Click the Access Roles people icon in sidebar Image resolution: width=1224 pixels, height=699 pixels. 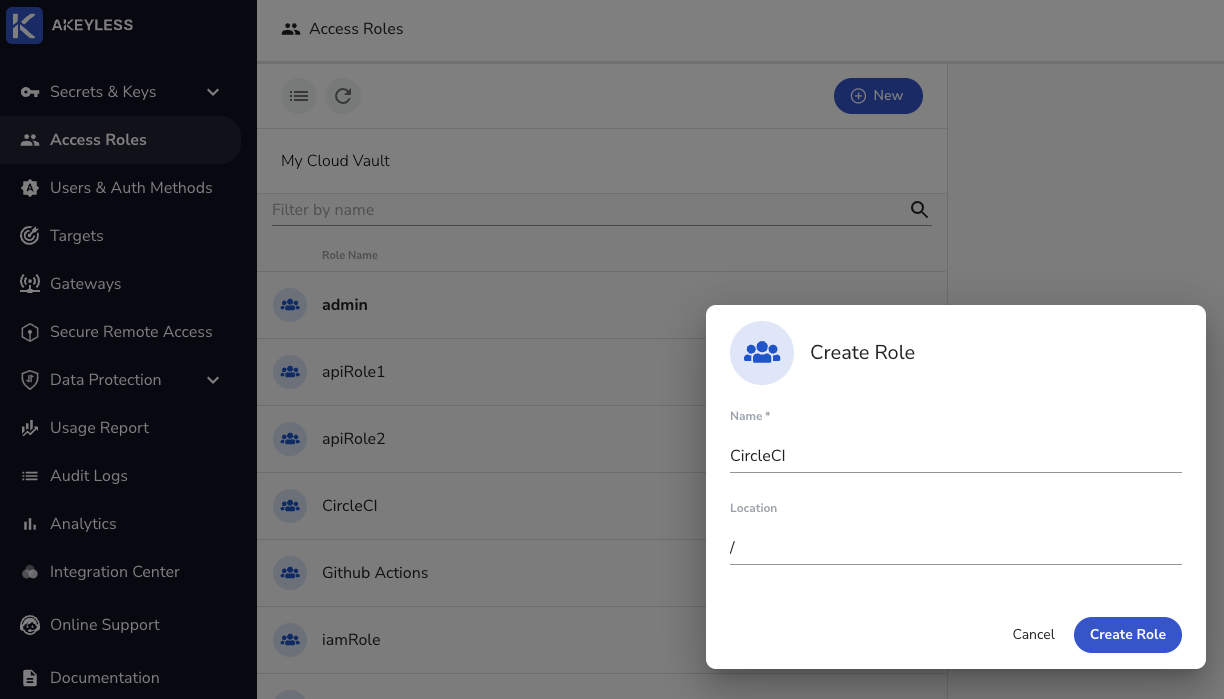click(30, 140)
